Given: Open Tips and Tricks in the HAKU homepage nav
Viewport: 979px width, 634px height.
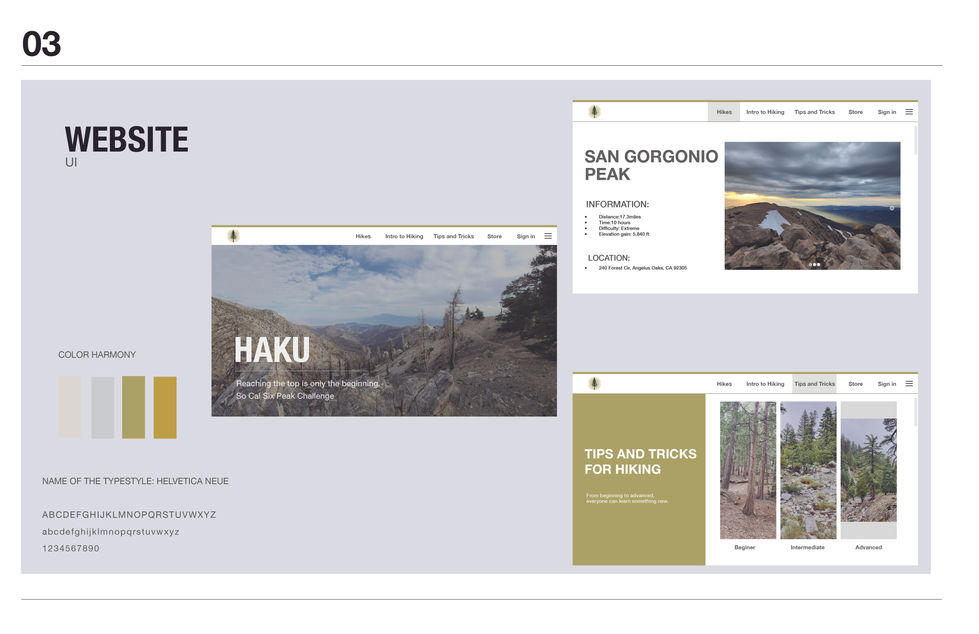Looking at the screenshot, I should coord(454,236).
